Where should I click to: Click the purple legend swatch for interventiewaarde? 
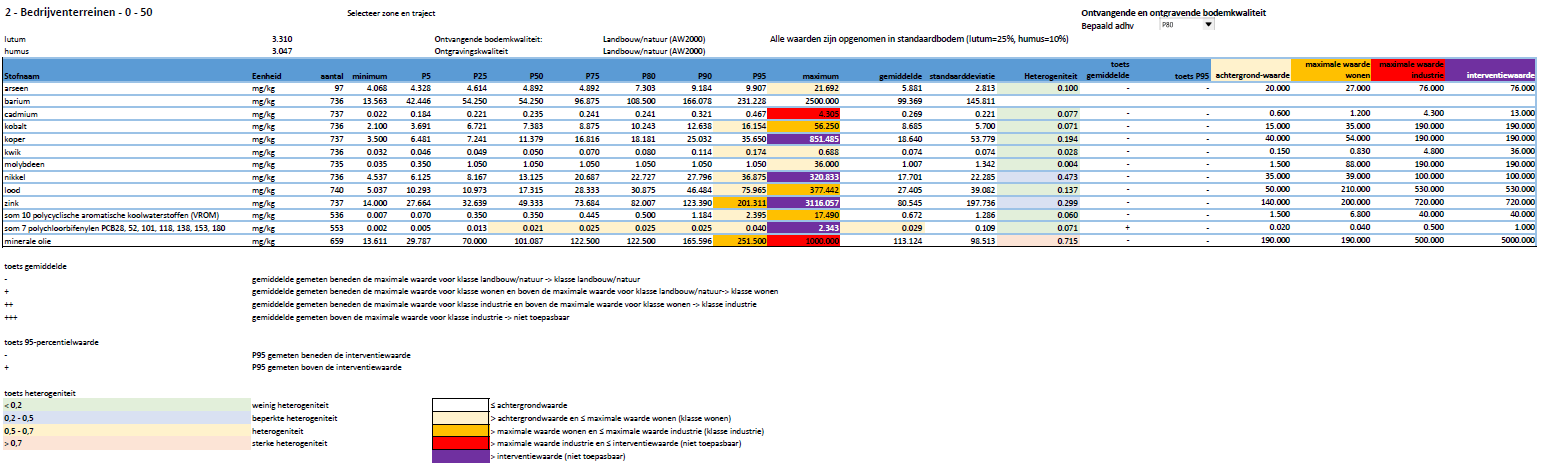pyautogui.click(x=461, y=456)
